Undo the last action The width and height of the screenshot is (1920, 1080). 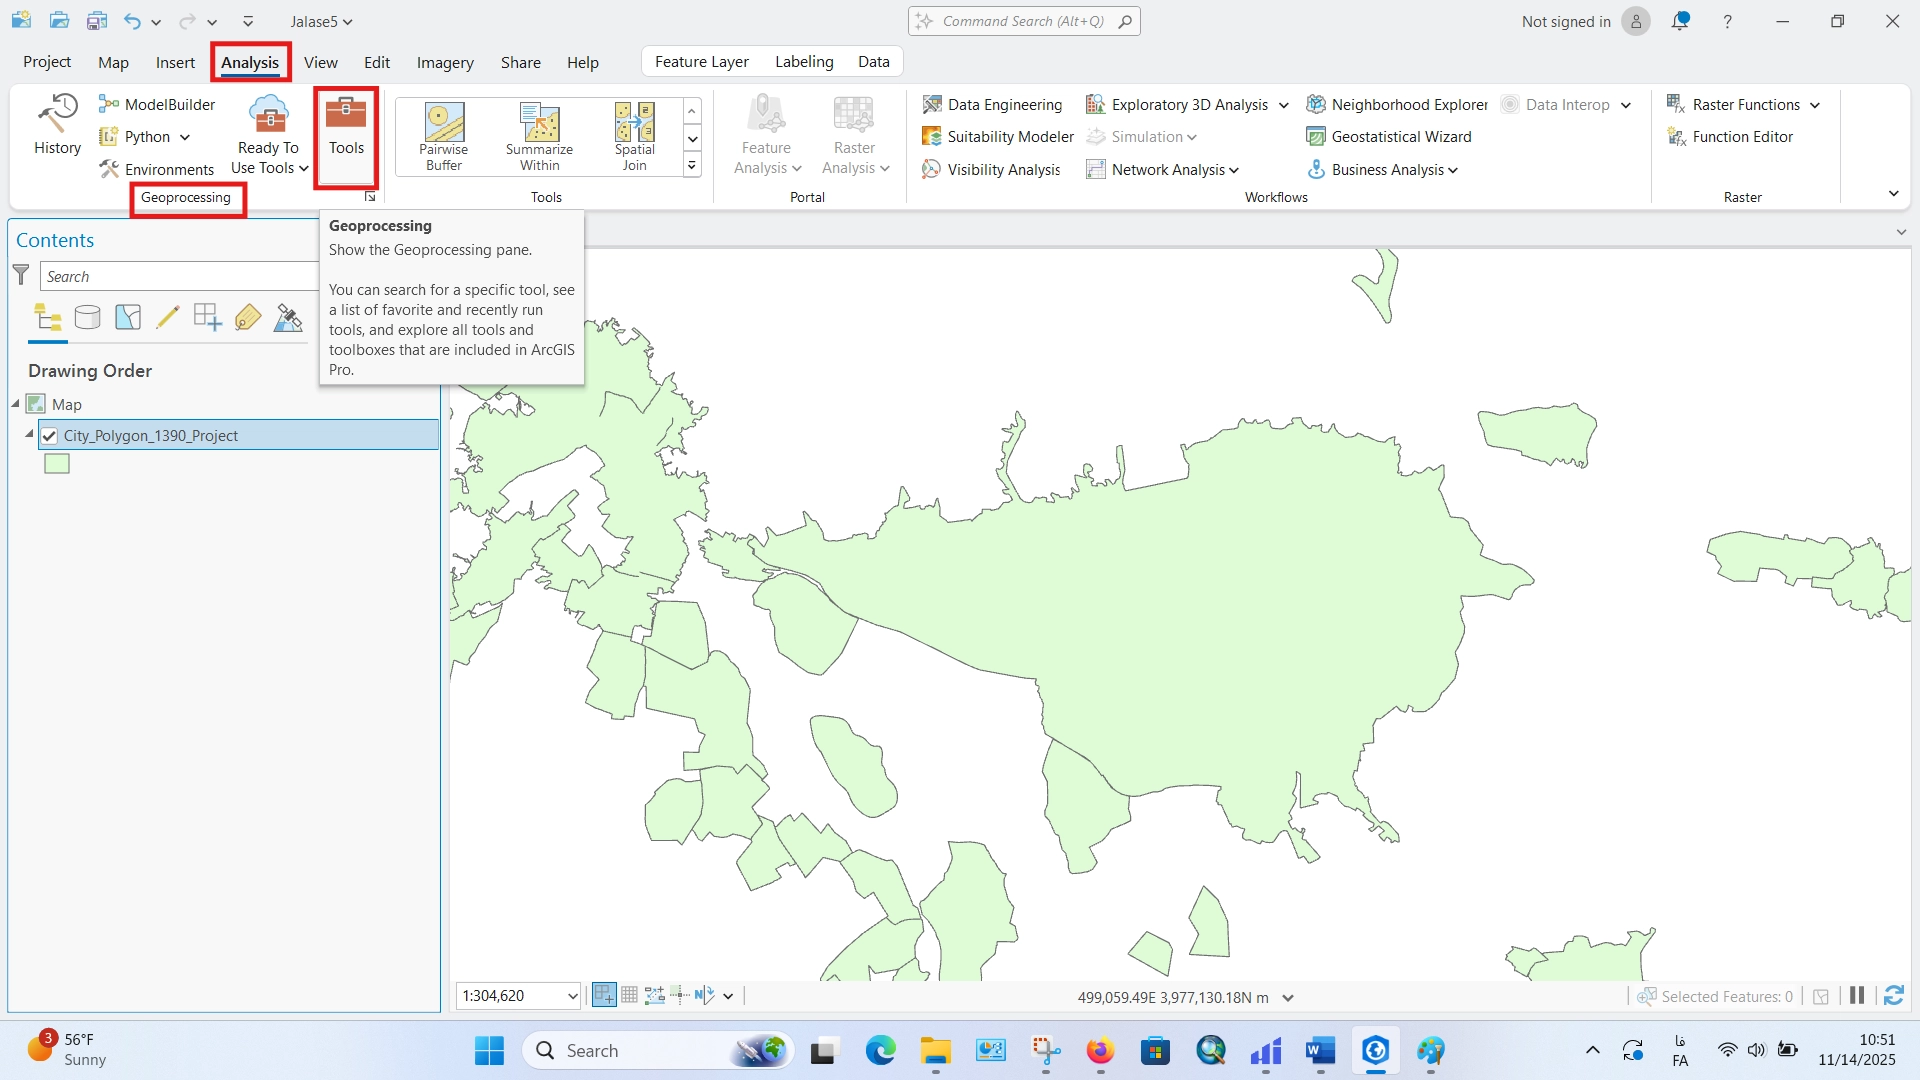tap(132, 21)
